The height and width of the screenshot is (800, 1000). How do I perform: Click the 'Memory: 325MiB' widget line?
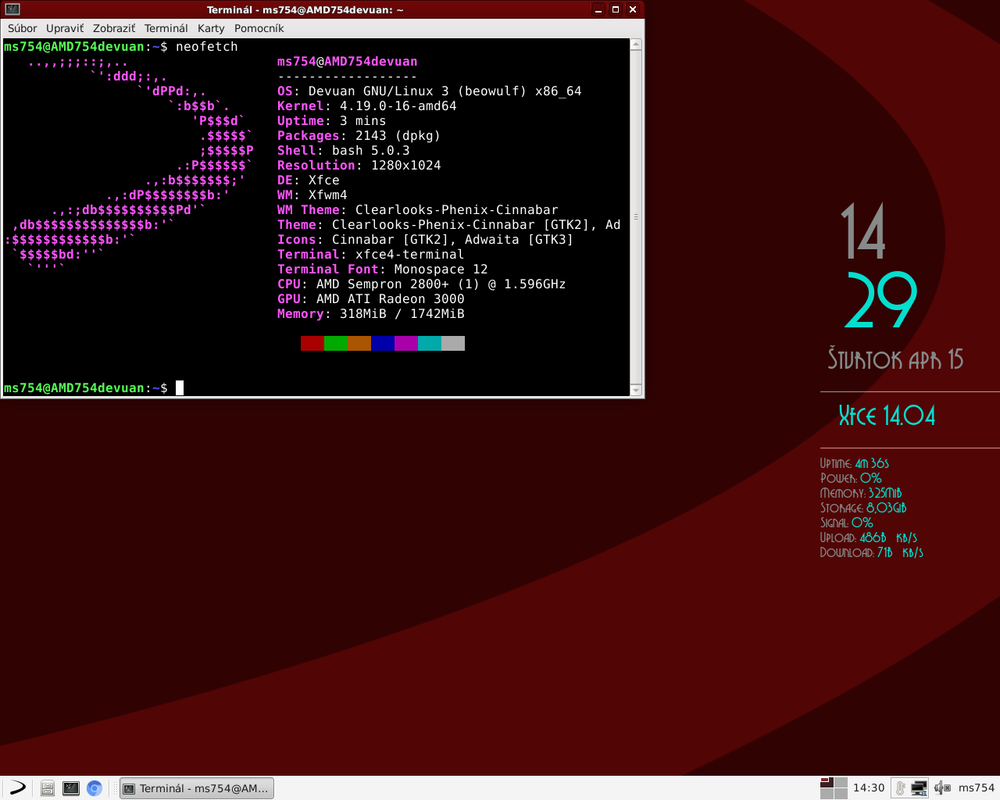click(861, 493)
